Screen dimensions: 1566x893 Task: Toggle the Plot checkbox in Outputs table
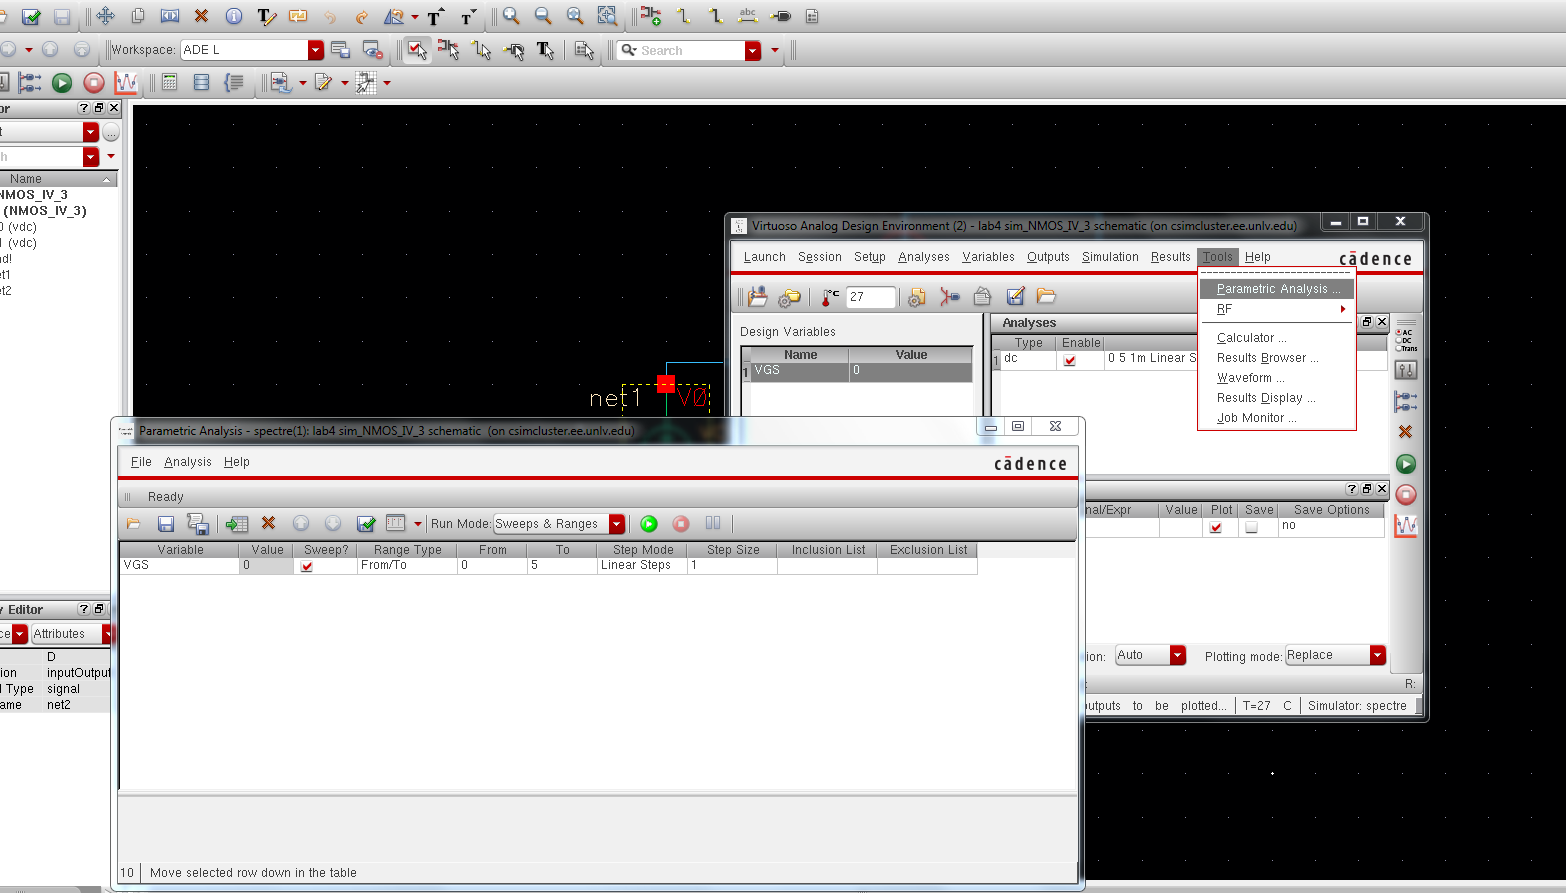click(1216, 527)
